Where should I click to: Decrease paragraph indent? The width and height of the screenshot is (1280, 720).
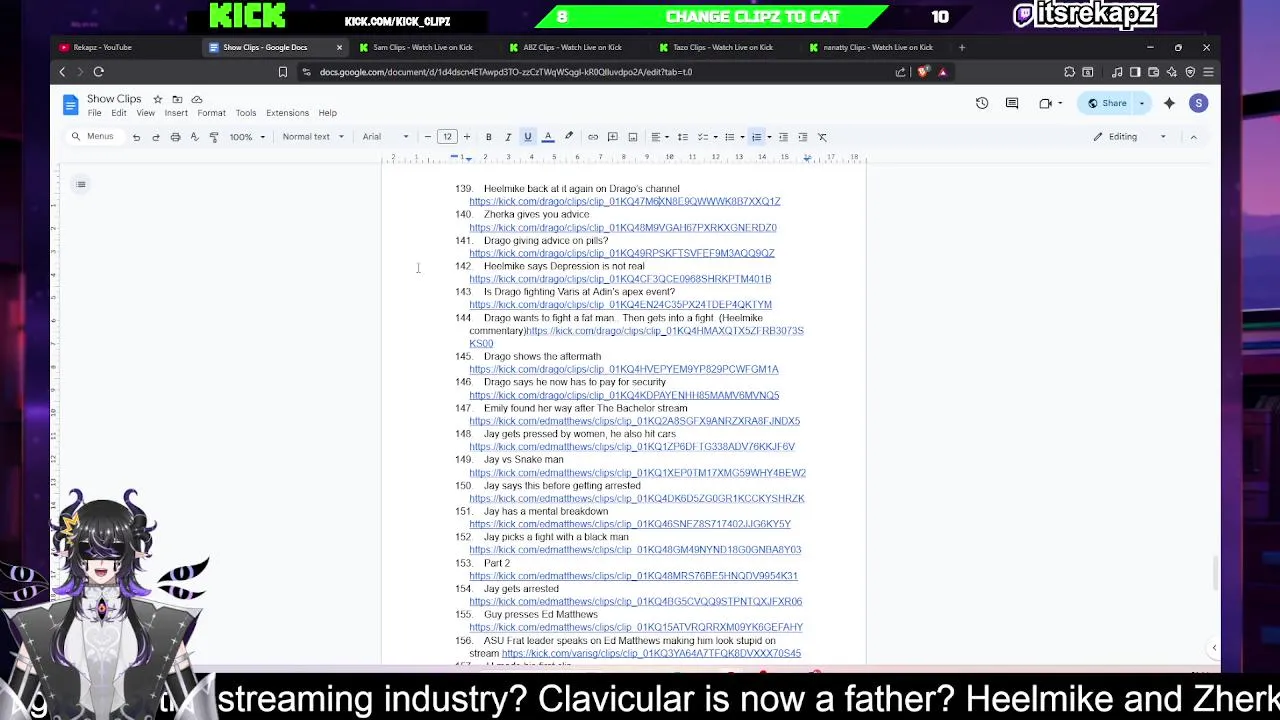tap(783, 137)
